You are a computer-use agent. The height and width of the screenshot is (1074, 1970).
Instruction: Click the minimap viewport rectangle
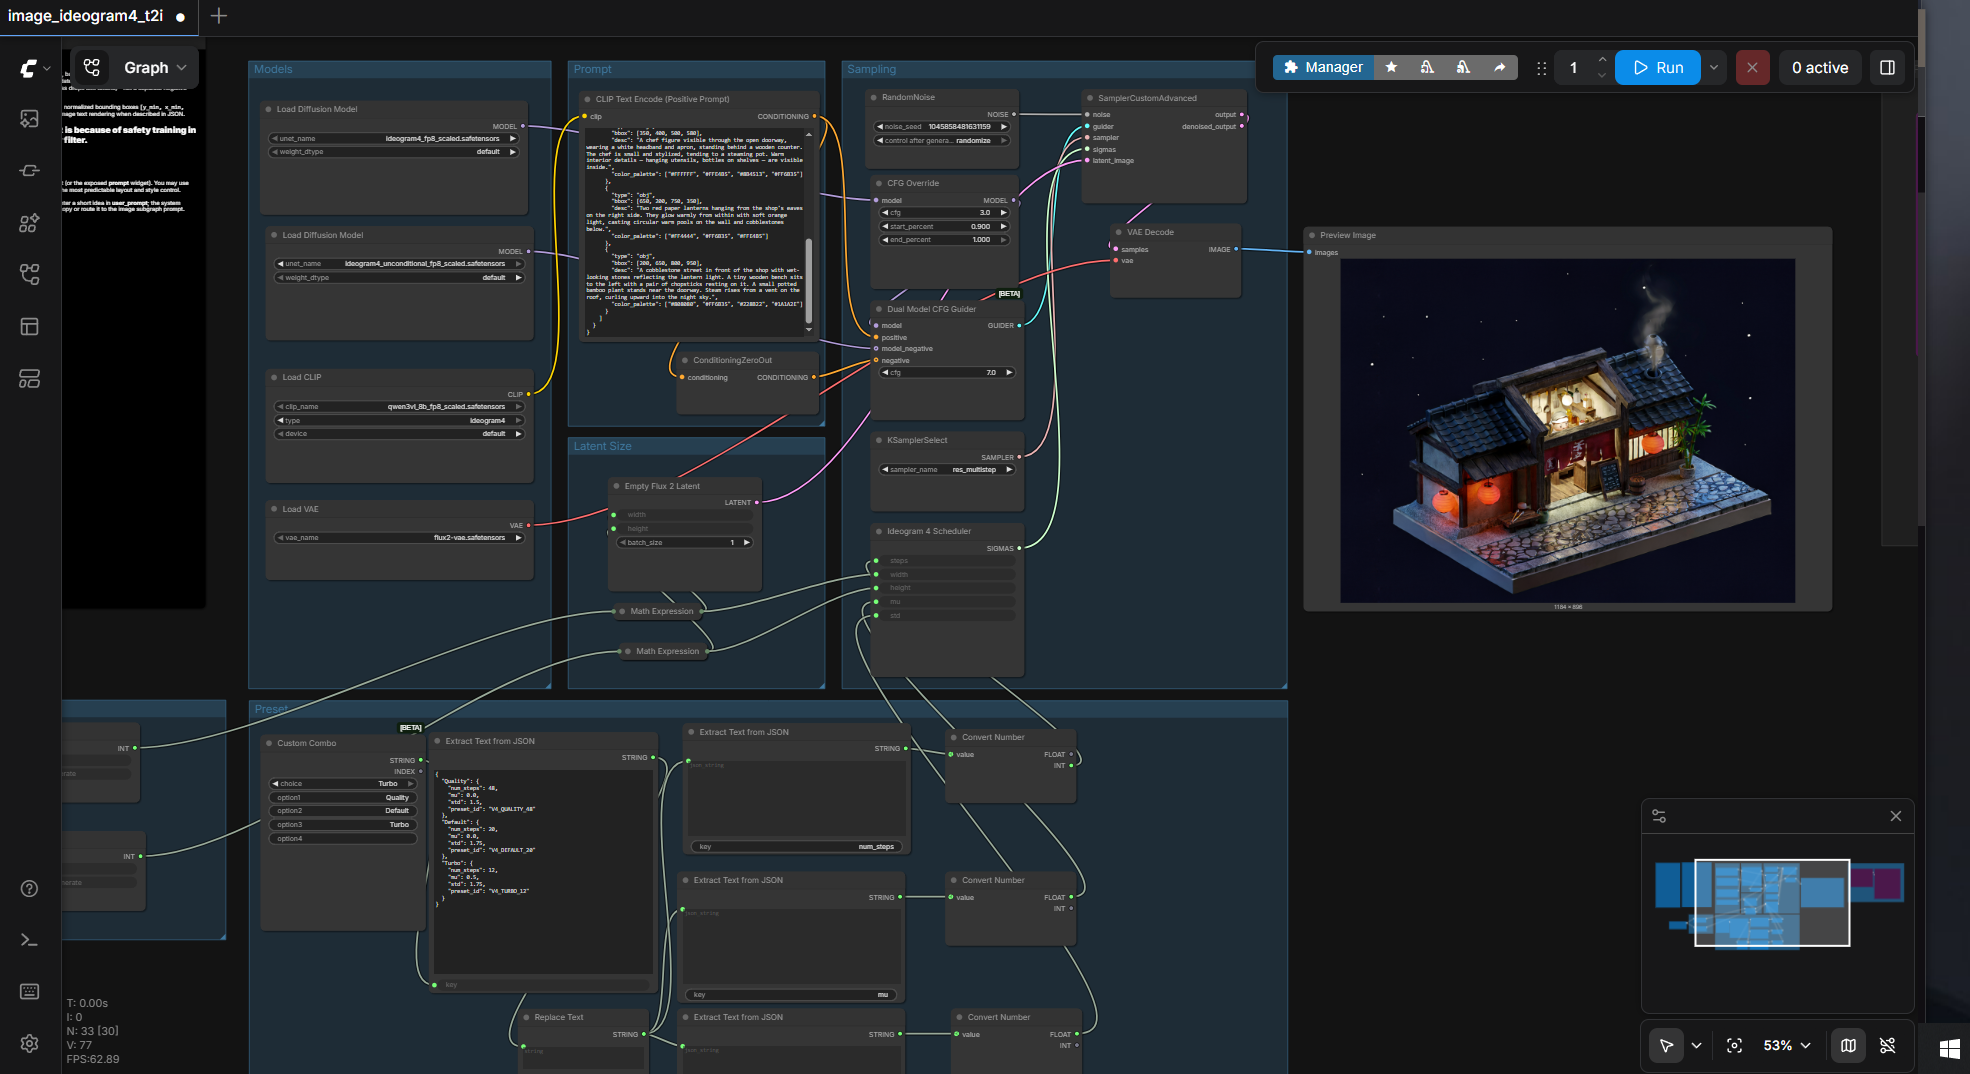(x=1772, y=902)
